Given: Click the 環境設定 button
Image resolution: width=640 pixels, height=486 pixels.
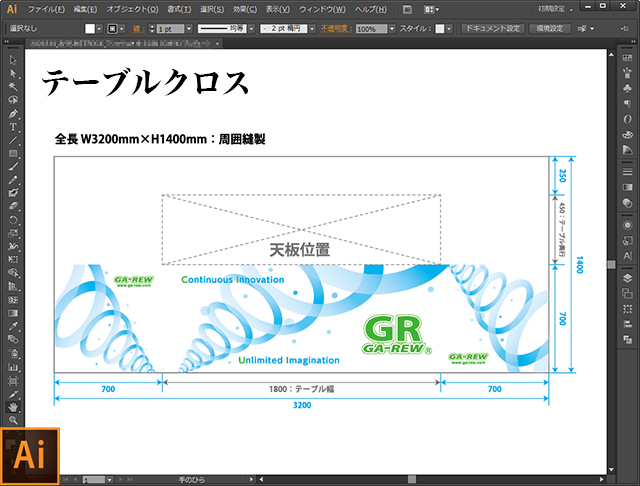Looking at the screenshot, I should click(x=550, y=29).
